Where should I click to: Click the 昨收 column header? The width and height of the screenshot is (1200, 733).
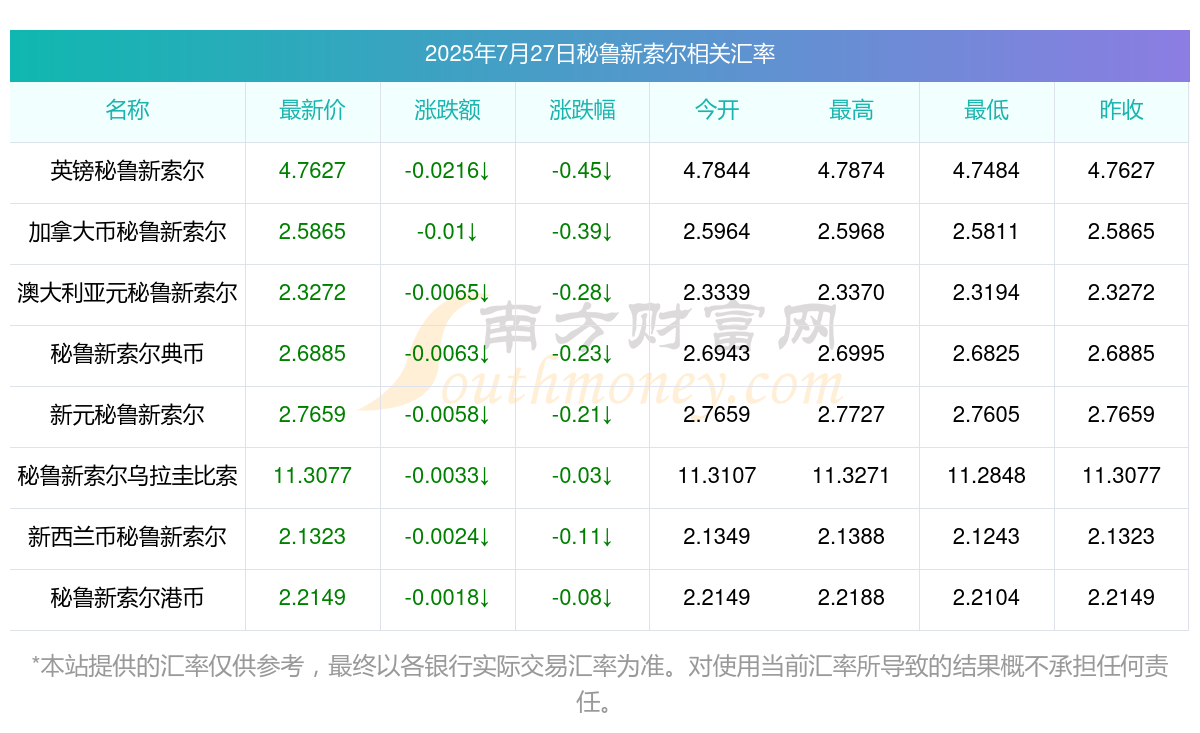pos(1121,110)
